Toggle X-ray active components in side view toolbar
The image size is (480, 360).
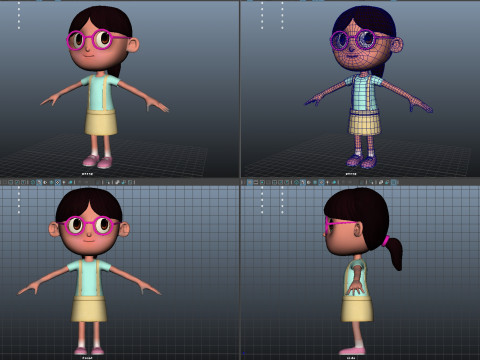387,182
